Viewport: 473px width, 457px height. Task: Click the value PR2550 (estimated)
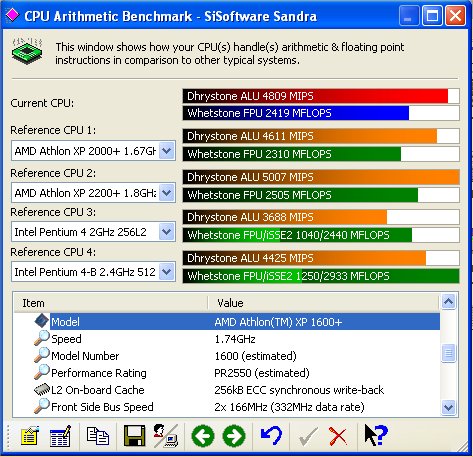click(x=262, y=373)
